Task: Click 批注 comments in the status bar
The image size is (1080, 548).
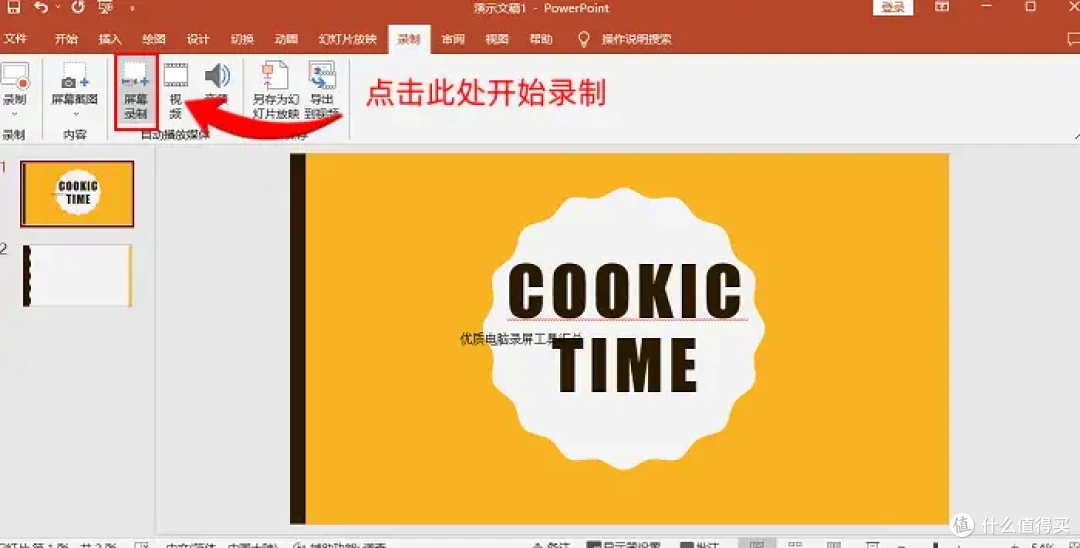Action: point(700,545)
